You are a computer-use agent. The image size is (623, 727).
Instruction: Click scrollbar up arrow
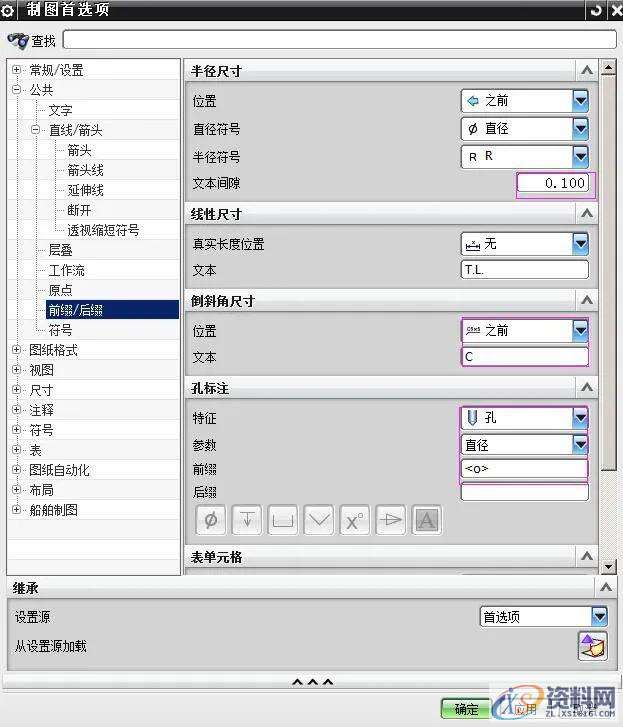pyautogui.click(x=608, y=68)
